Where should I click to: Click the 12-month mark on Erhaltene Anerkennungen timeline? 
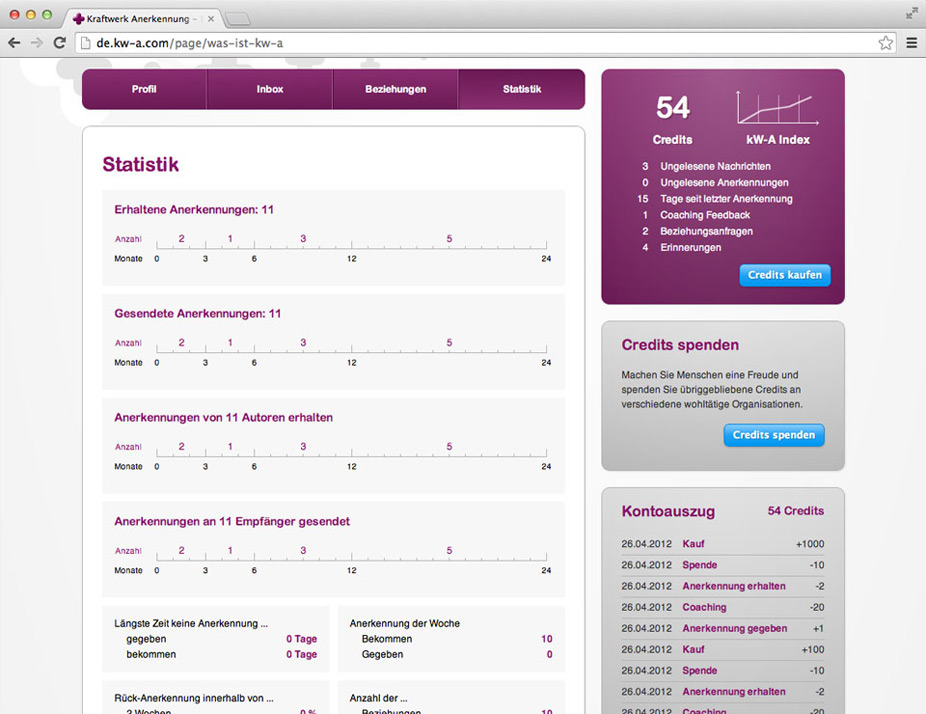click(x=351, y=246)
